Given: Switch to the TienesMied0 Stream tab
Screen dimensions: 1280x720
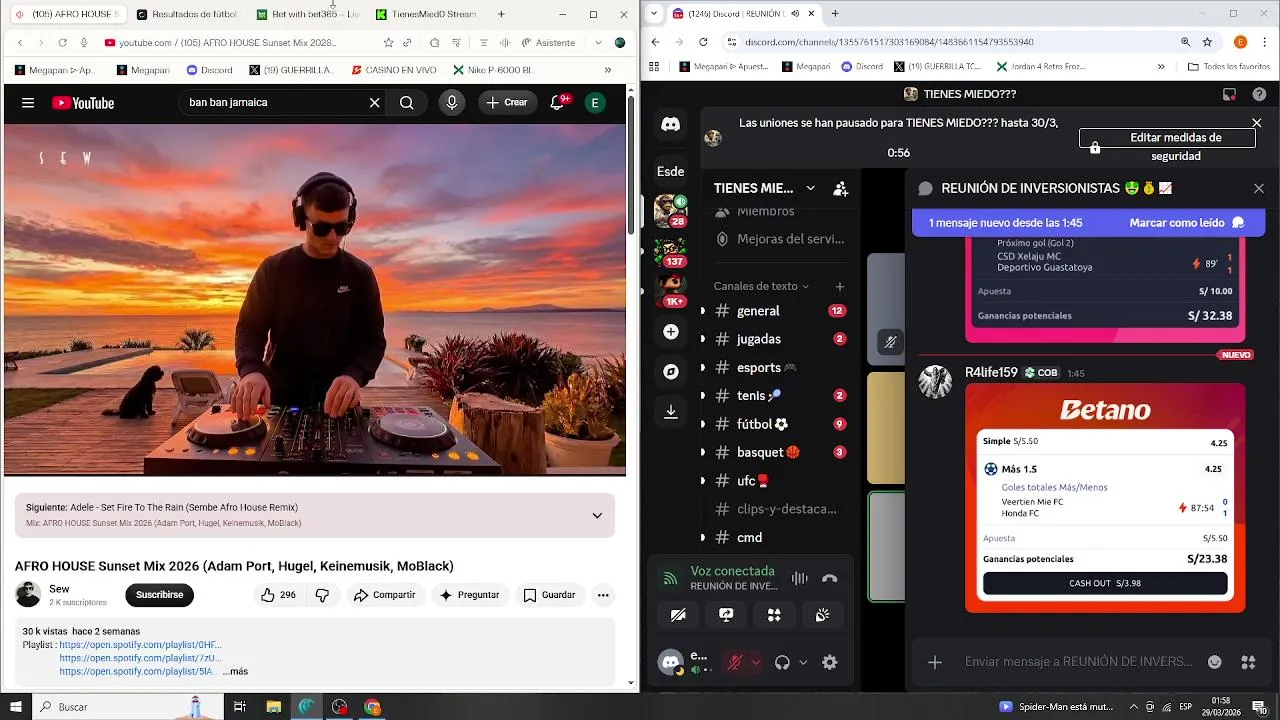Looking at the screenshot, I should point(427,14).
